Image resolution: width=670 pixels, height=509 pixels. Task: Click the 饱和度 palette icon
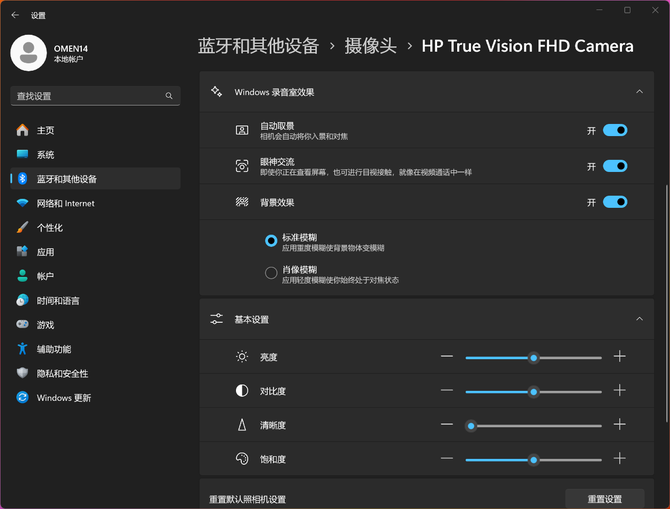pos(242,459)
